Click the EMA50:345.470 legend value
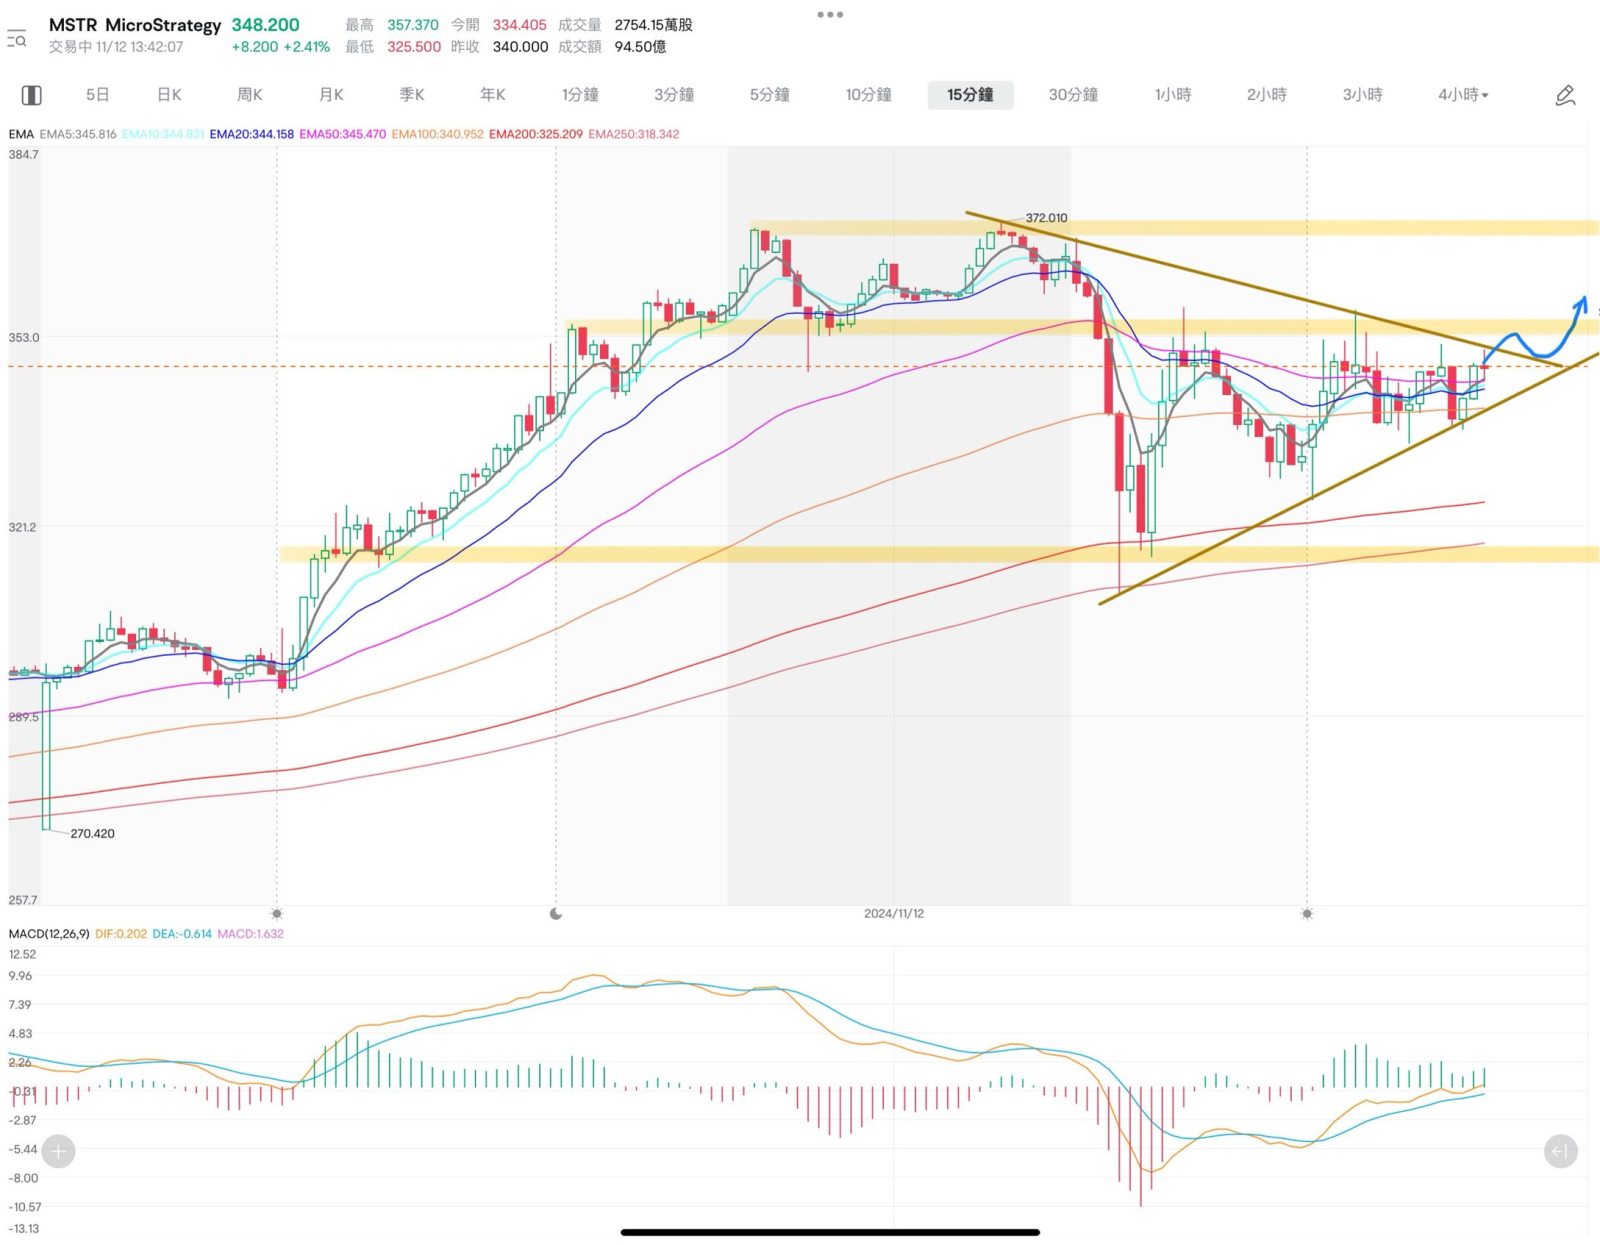Viewport: 1600px width, 1245px height. (x=342, y=134)
